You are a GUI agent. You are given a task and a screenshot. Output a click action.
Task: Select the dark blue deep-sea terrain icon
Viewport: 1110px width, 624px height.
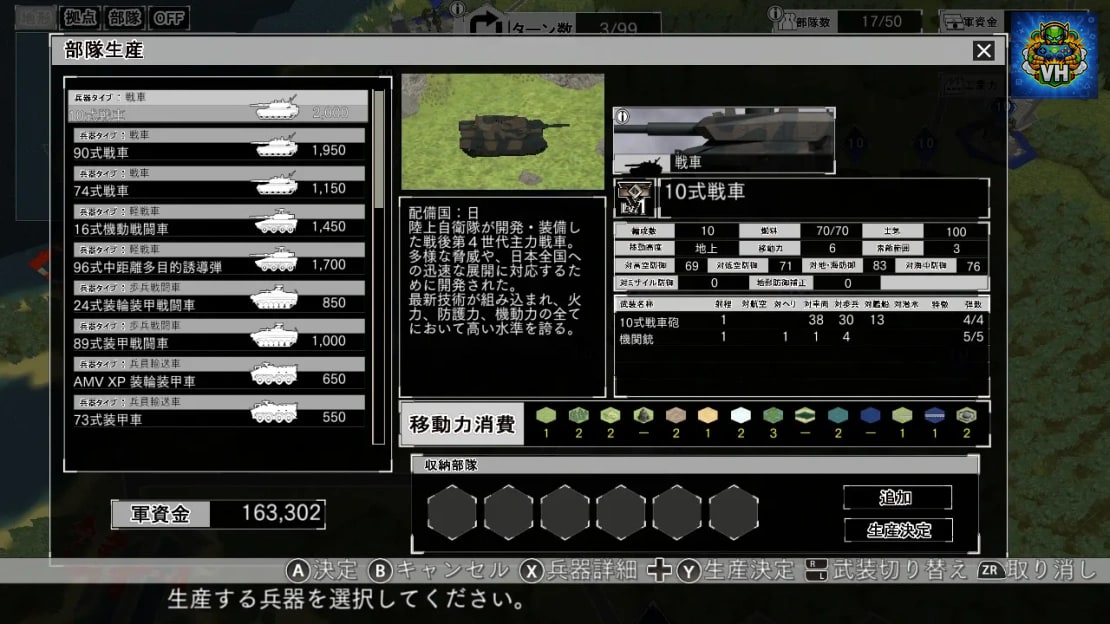click(870, 415)
